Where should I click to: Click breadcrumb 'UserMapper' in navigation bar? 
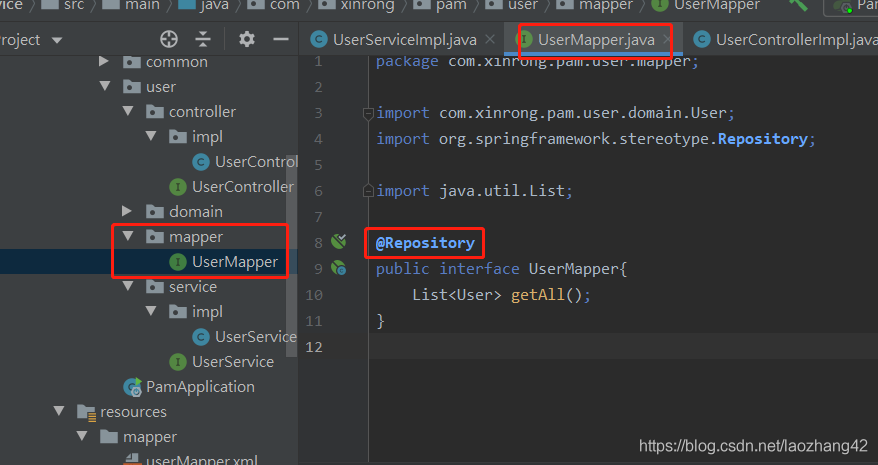[717, 6]
